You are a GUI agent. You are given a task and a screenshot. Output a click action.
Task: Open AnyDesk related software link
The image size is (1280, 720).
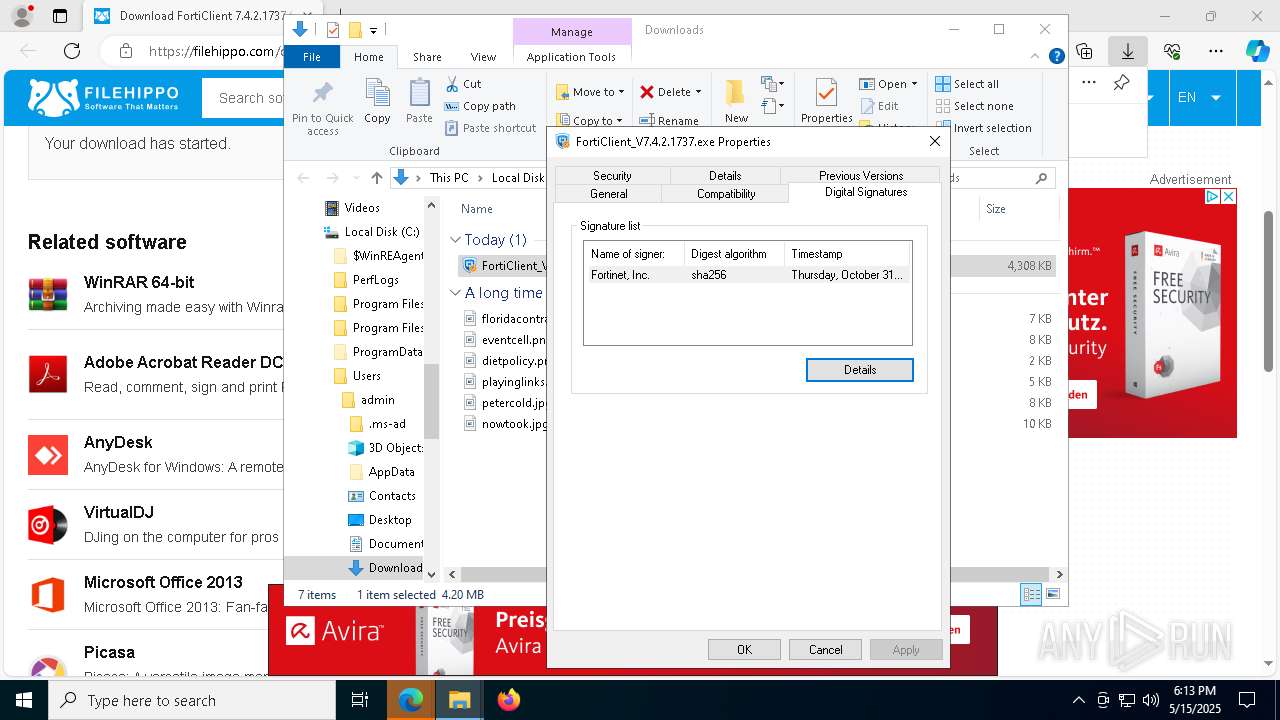point(118,442)
